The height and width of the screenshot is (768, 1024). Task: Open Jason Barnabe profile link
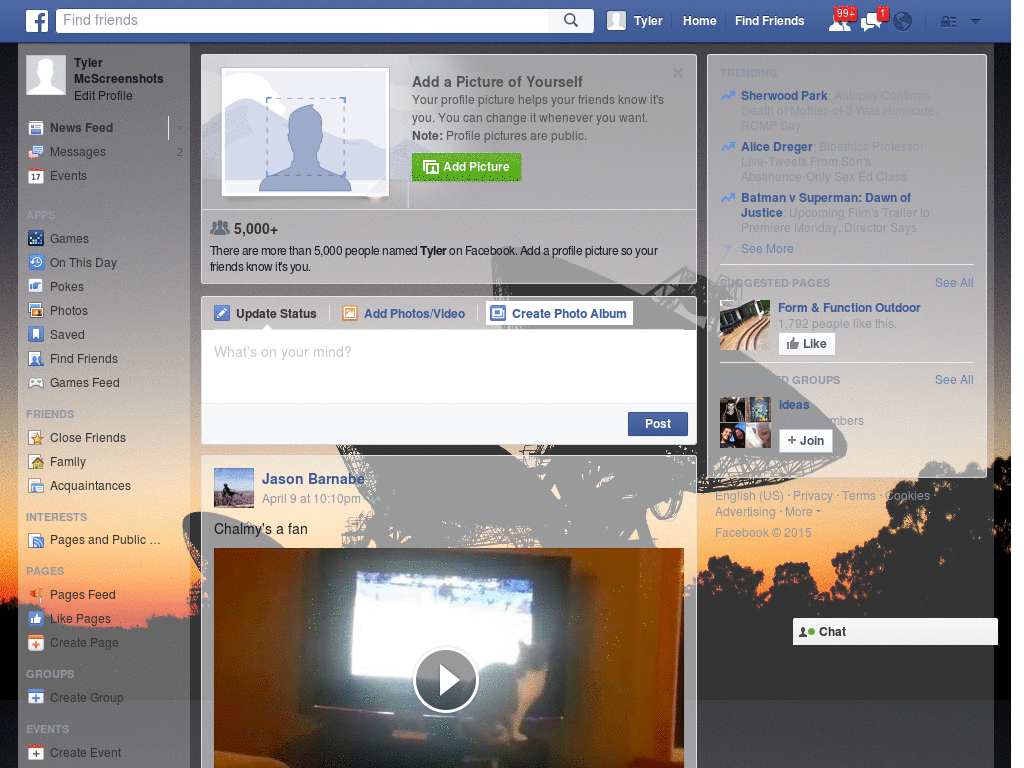pyautogui.click(x=313, y=479)
